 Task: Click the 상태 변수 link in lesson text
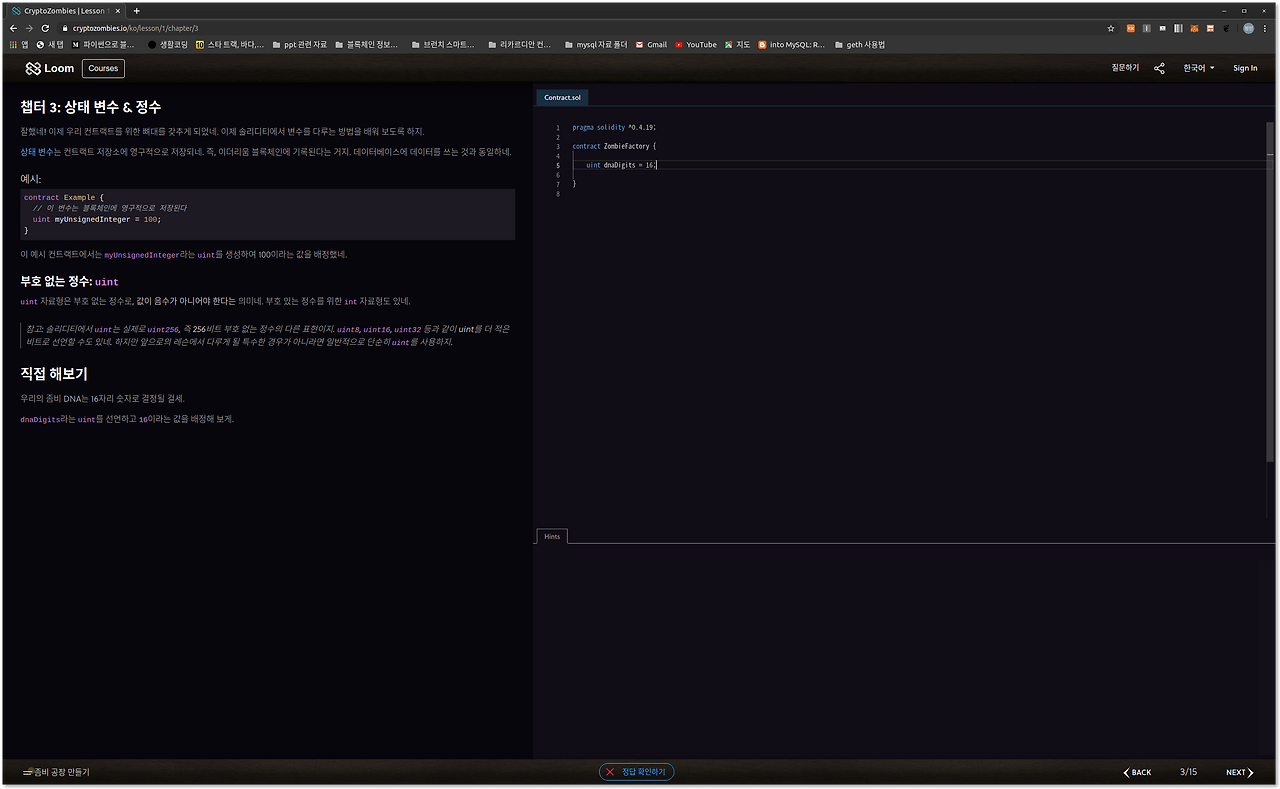coord(35,152)
